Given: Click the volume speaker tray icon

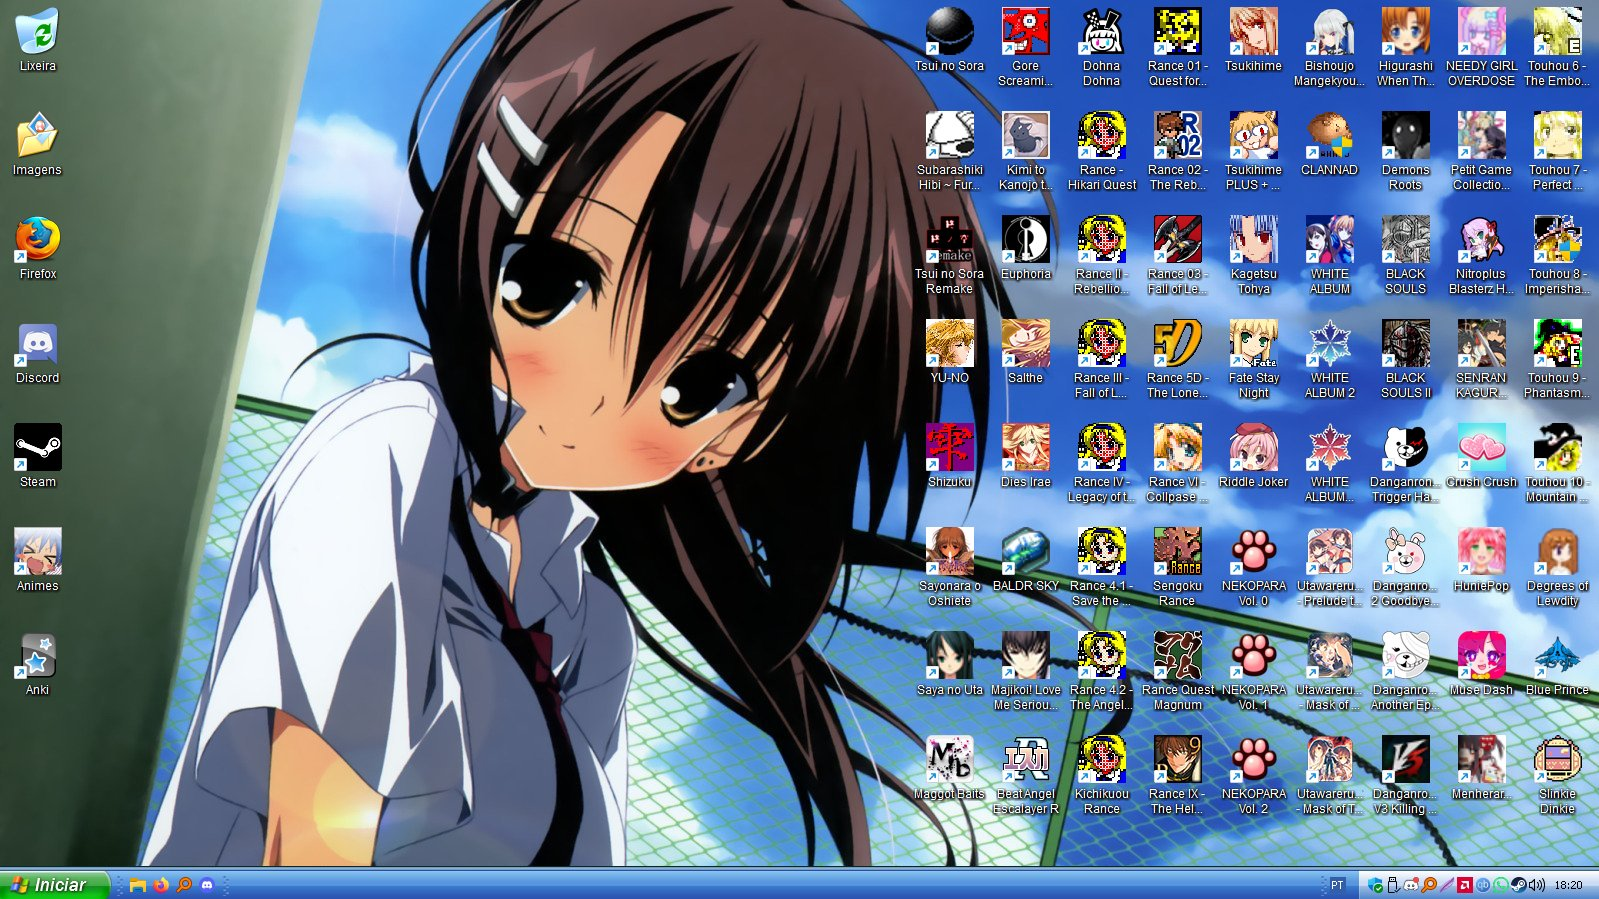Looking at the screenshot, I should tap(1536, 885).
